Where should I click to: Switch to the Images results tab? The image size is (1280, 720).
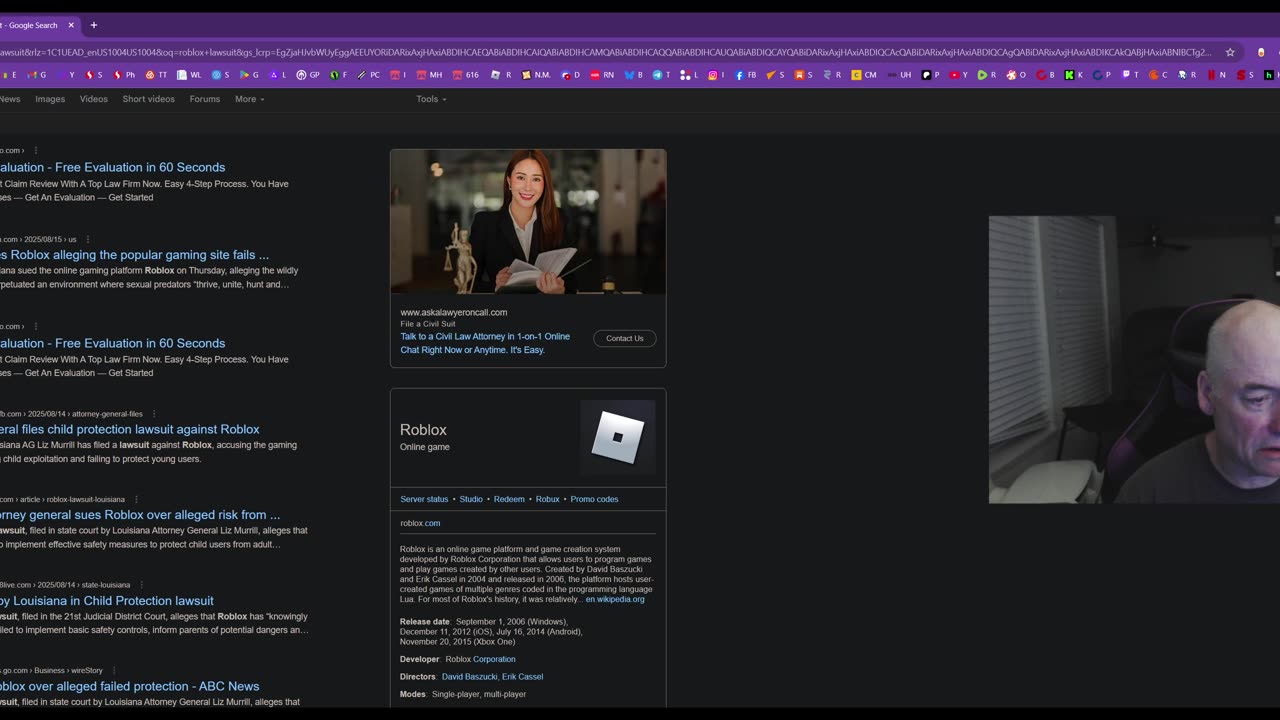click(50, 99)
